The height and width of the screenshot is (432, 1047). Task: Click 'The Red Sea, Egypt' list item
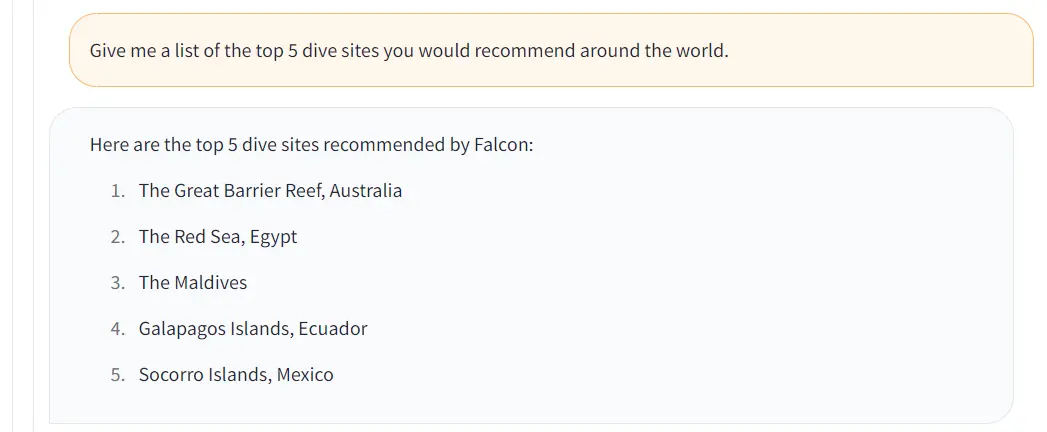pos(218,237)
